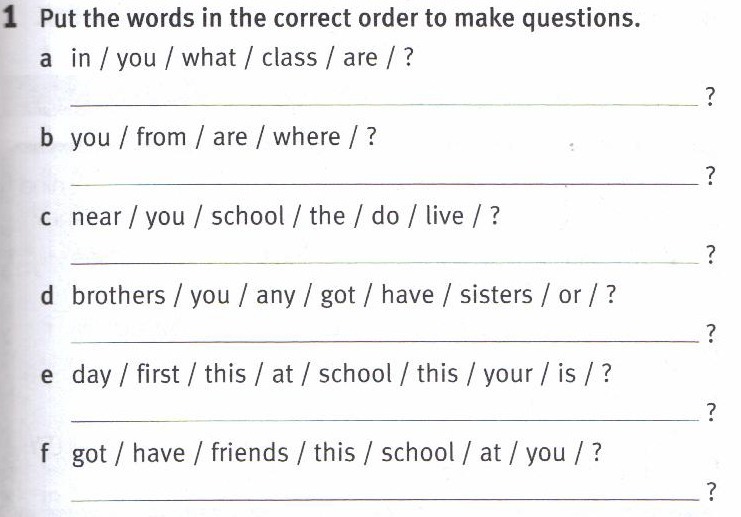
Task: Click the letter label 'f'
Action: click(x=46, y=453)
